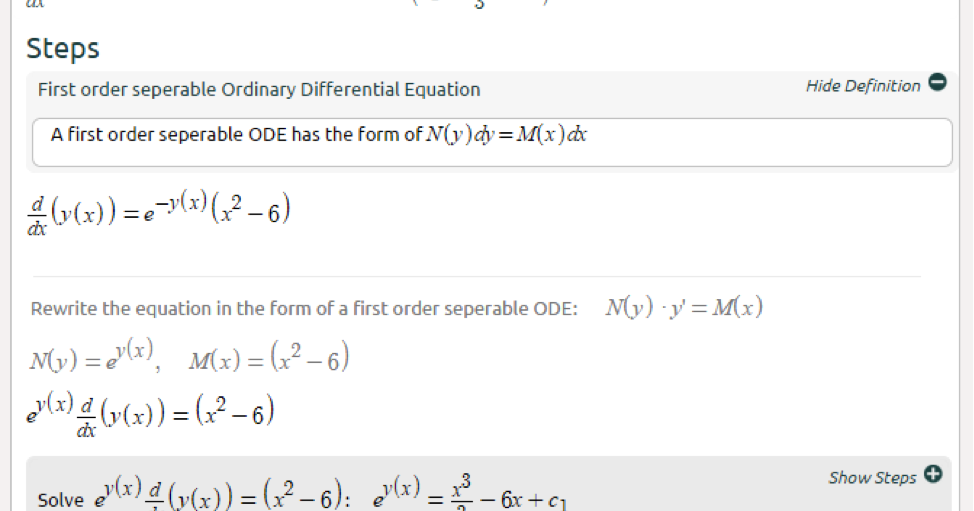Select the N(y)dy=M(x)dx formula in definition
974x511 pixels.
point(506,134)
